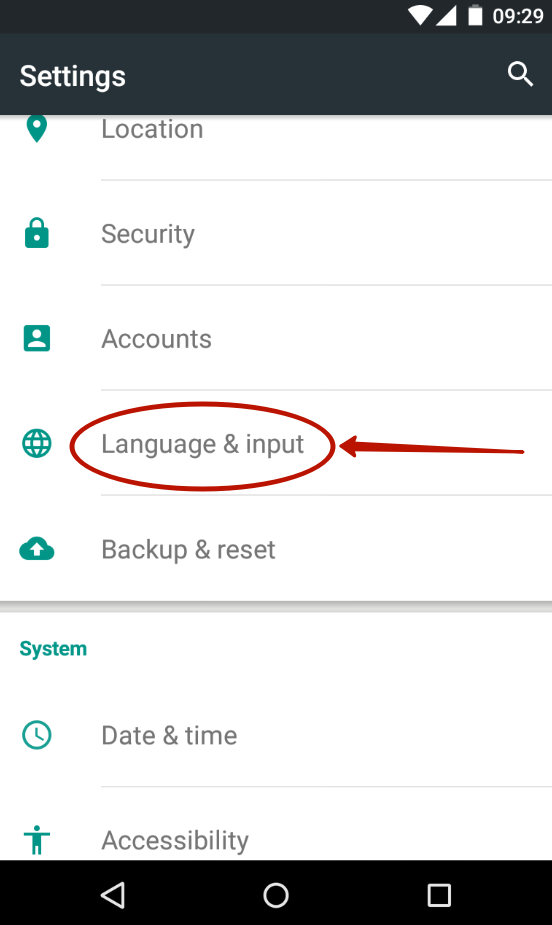Image resolution: width=552 pixels, height=925 pixels.
Task: Open Backup & reset settings
Action: coord(276,549)
